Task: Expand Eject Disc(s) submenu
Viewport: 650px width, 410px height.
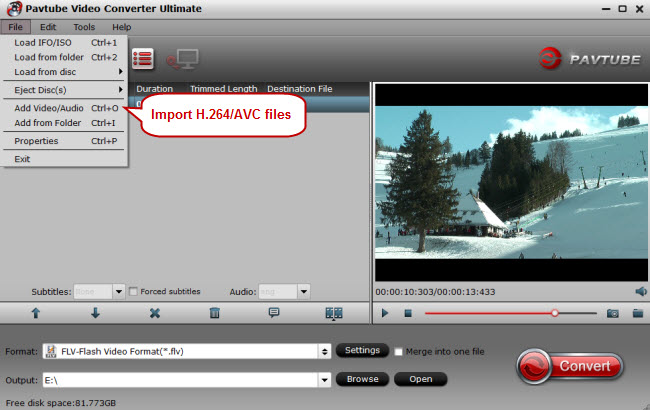Action: coord(65,90)
